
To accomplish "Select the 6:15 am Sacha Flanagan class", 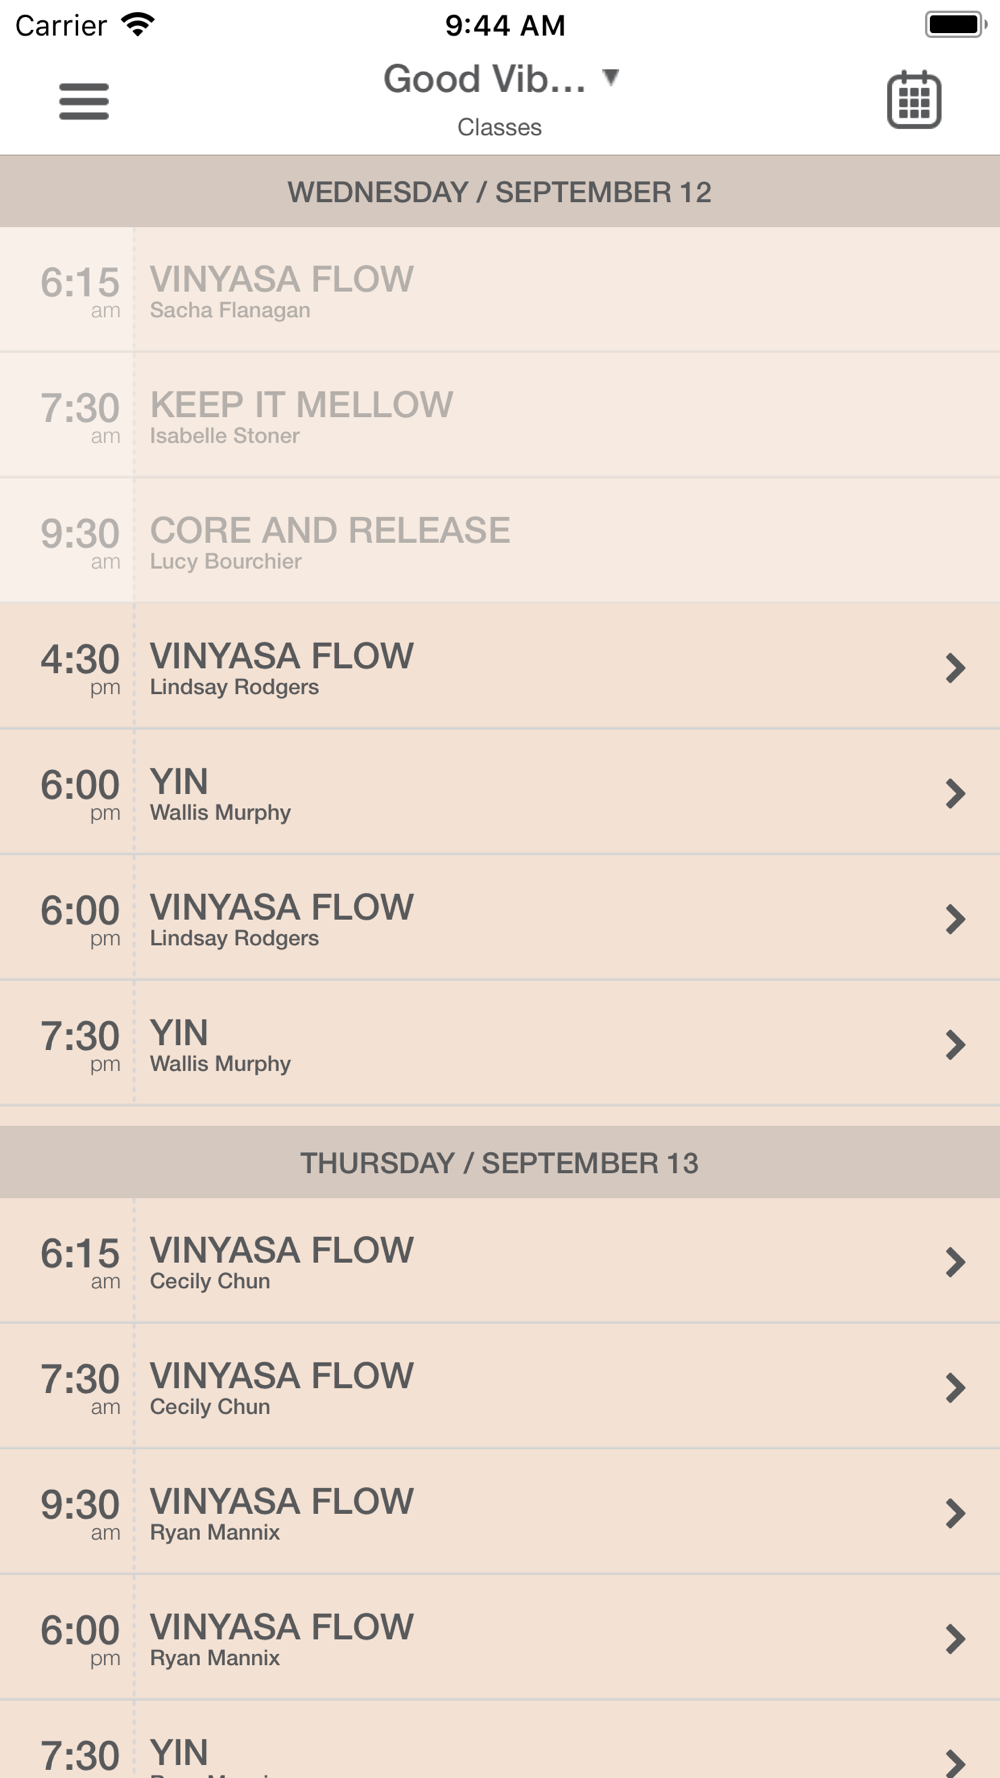I will [500, 290].
